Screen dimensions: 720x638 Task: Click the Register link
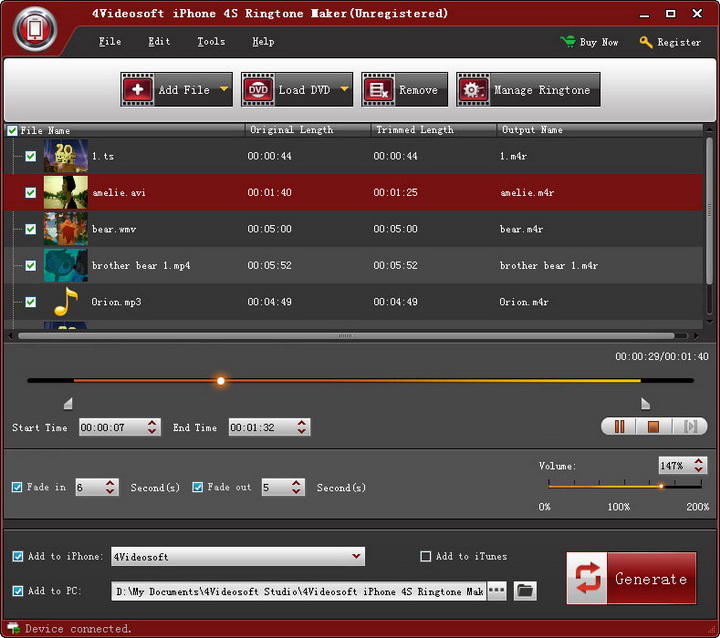(679, 42)
